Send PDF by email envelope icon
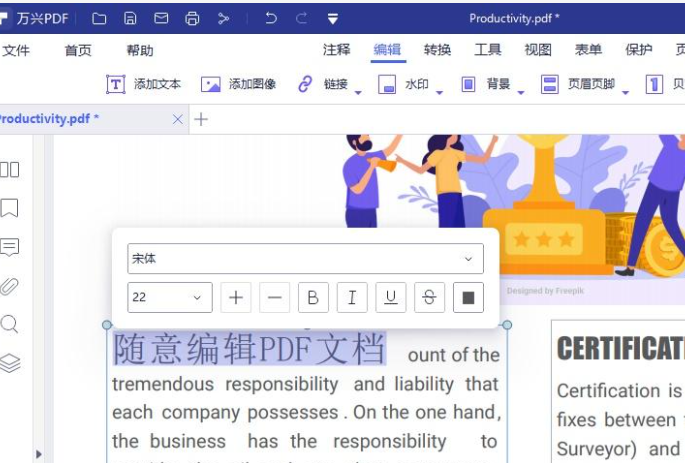 click(x=161, y=18)
